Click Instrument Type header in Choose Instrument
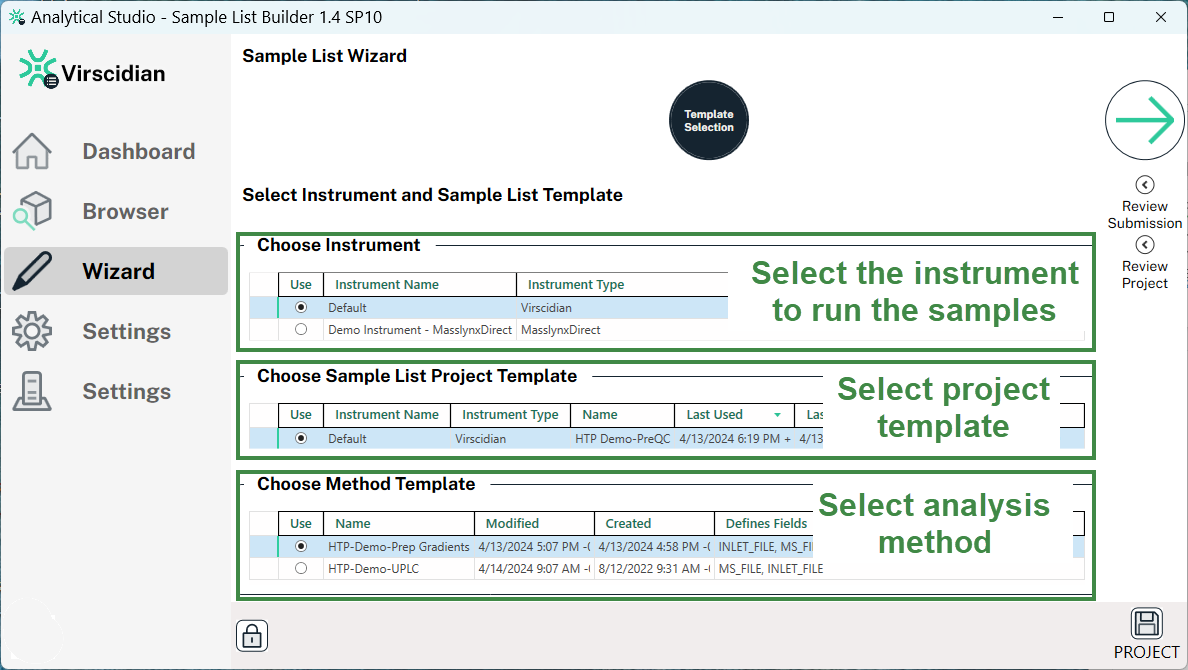1188x670 pixels. (622, 284)
